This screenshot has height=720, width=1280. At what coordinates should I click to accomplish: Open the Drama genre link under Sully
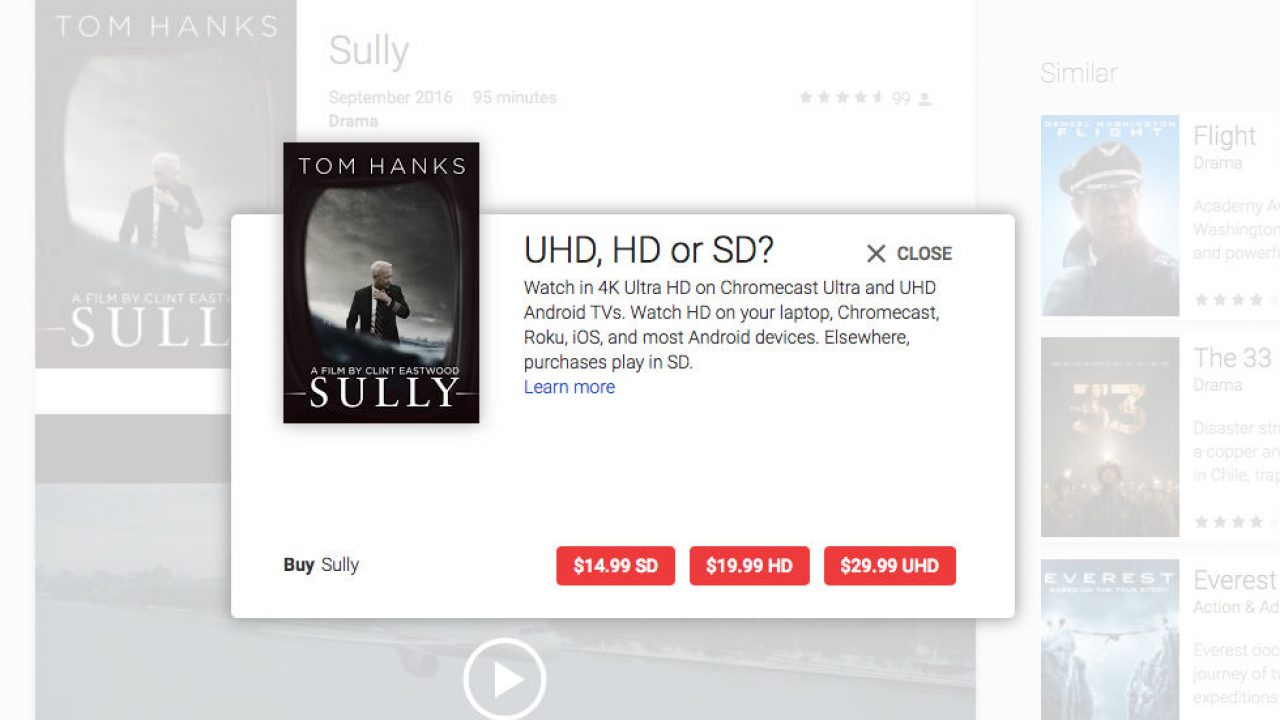353,121
